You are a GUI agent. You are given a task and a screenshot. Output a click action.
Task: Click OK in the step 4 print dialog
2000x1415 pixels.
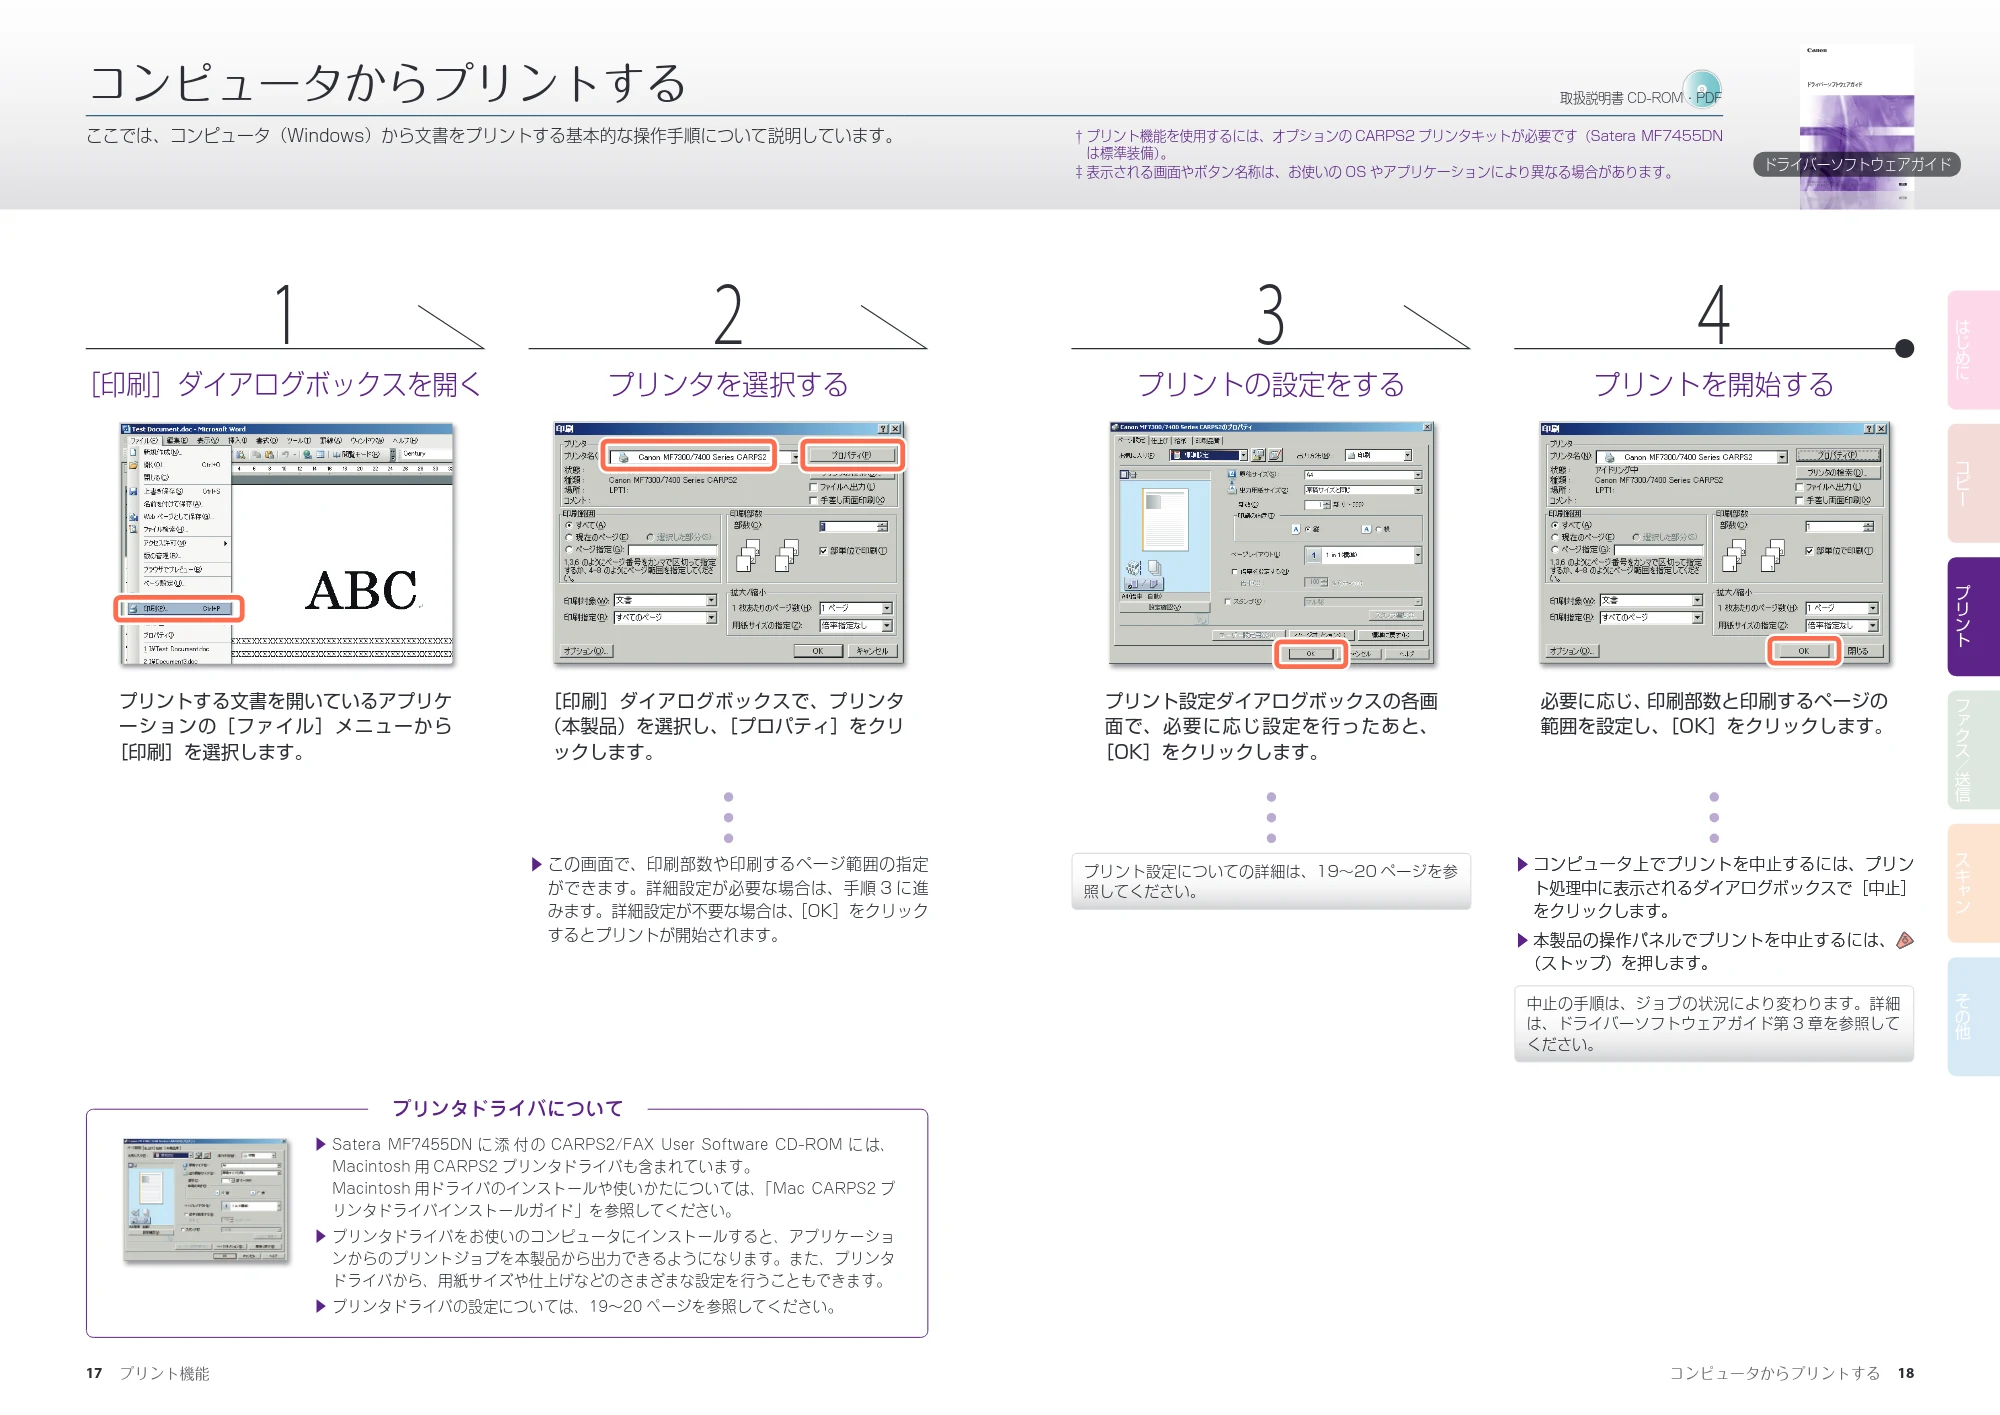tap(1803, 650)
